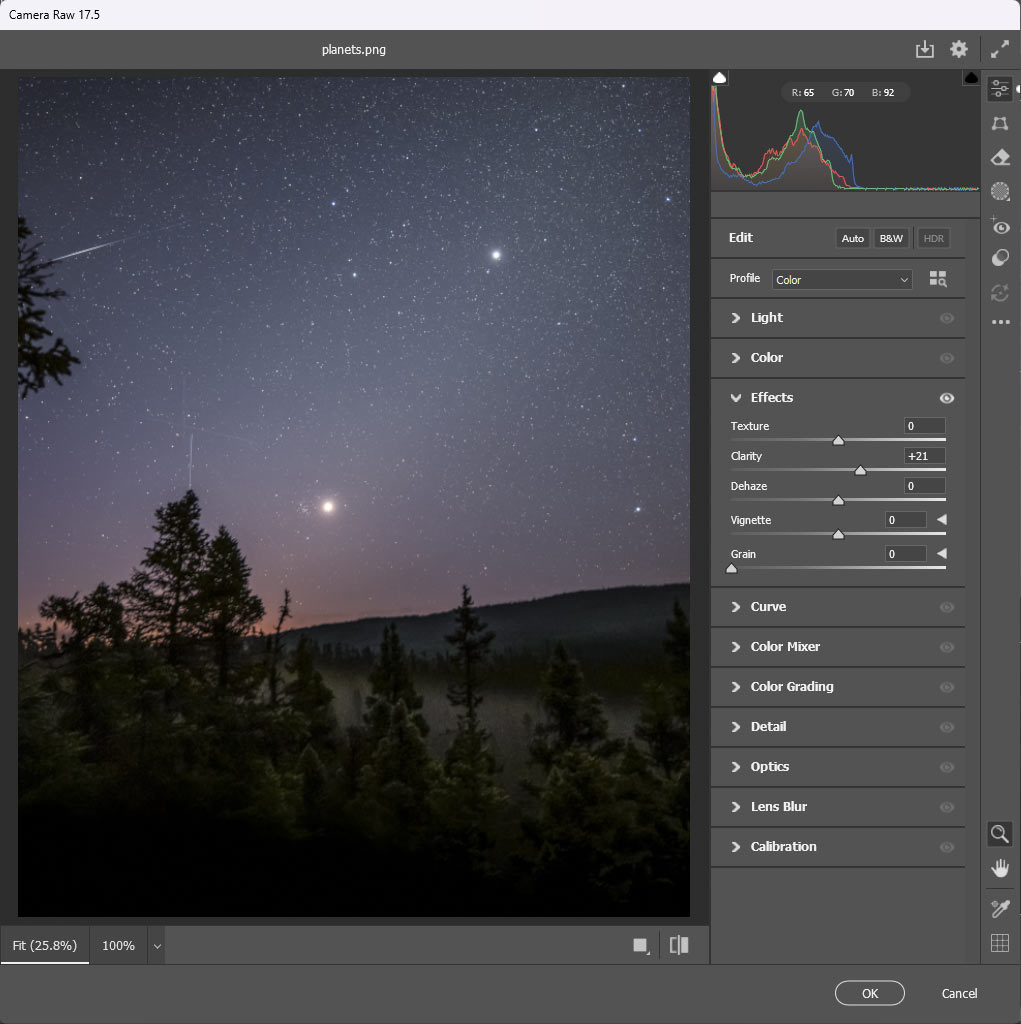Select the Hand tool
This screenshot has height=1024, width=1021.
pyautogui.click(x=999, y=867)
